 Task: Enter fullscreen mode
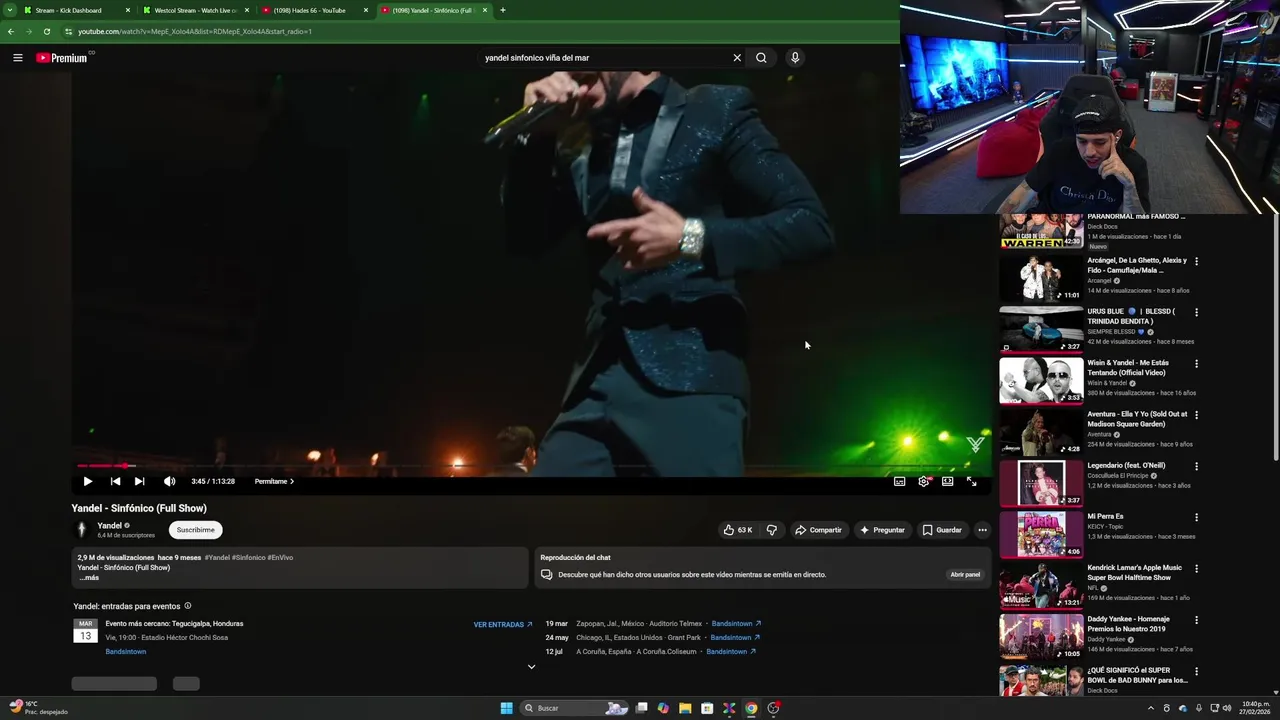[x=971, y=481]
